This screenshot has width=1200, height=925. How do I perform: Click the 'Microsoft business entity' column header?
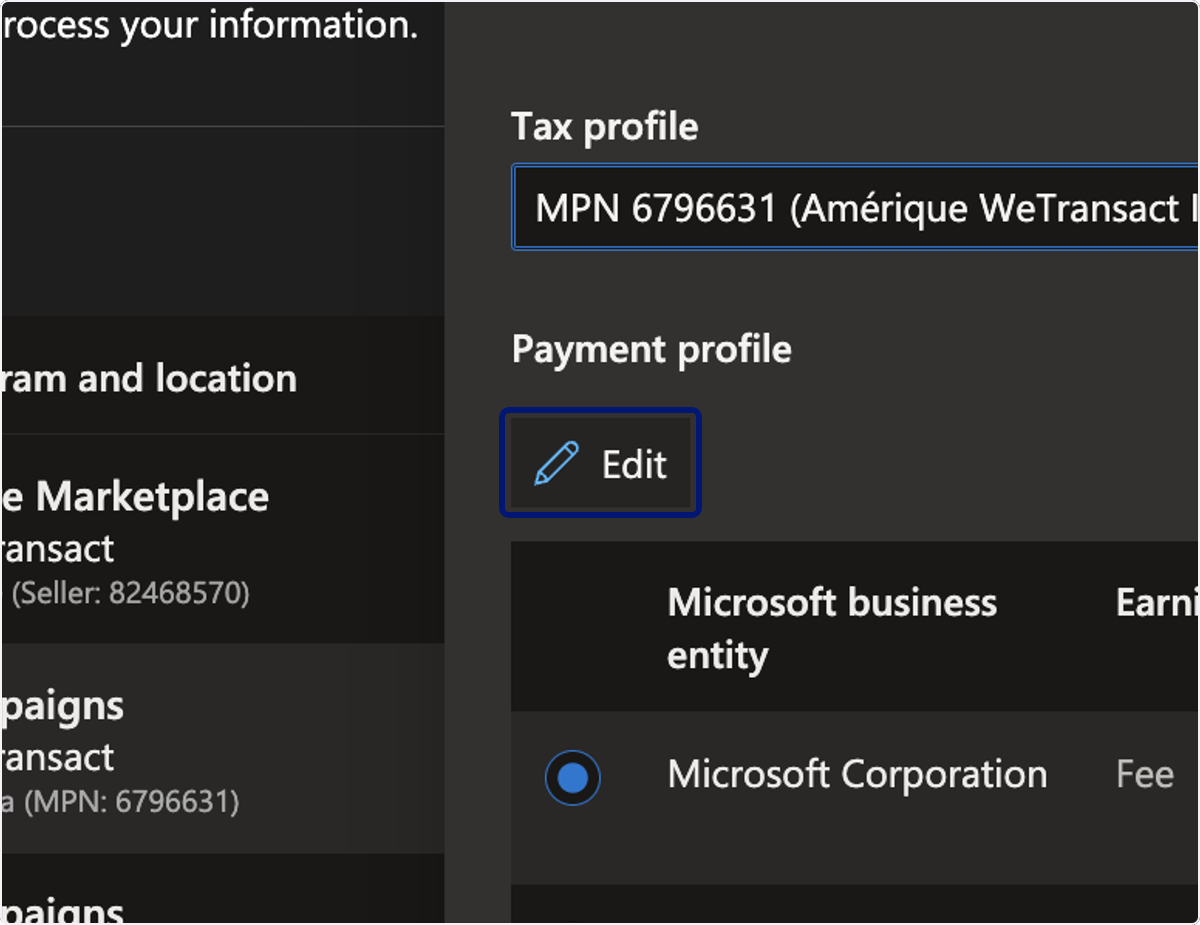coord(831,629)
